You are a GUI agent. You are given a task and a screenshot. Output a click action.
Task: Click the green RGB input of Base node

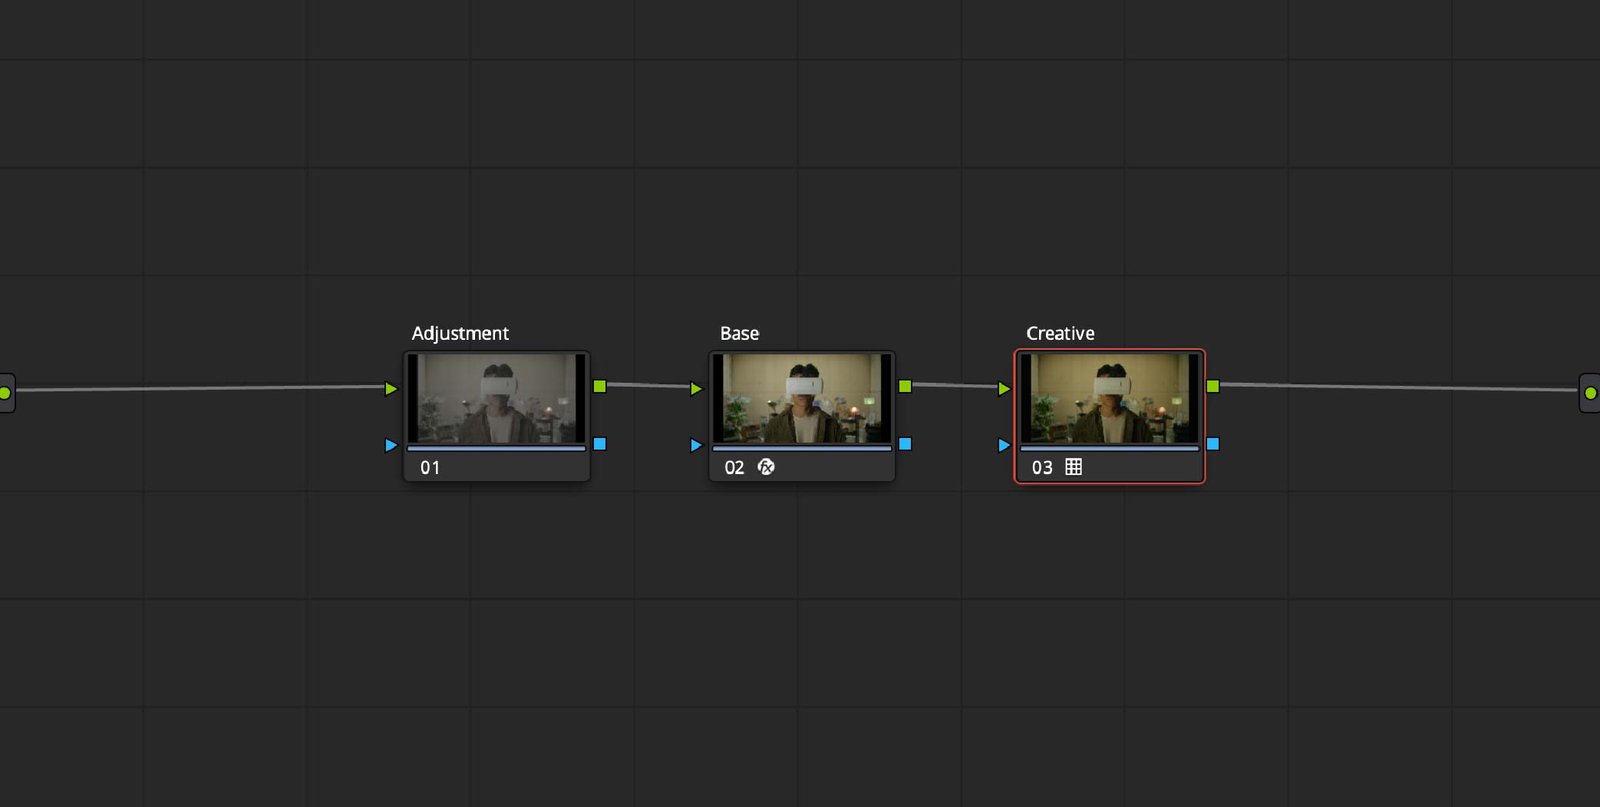tap(696, 388)
